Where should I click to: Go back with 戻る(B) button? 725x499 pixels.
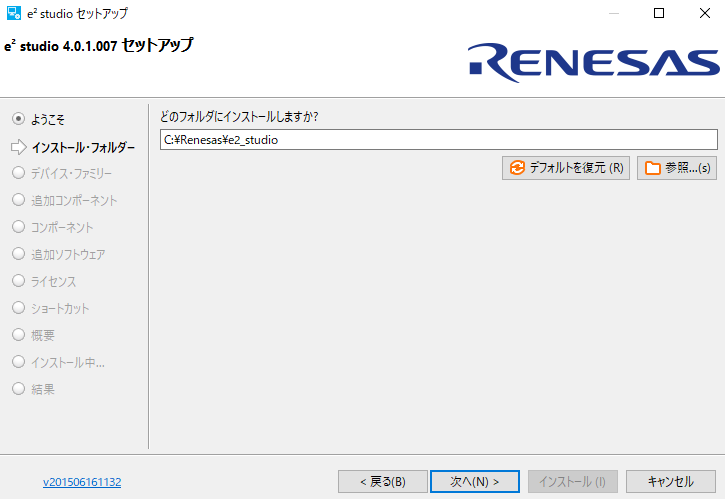pos(381,482)
